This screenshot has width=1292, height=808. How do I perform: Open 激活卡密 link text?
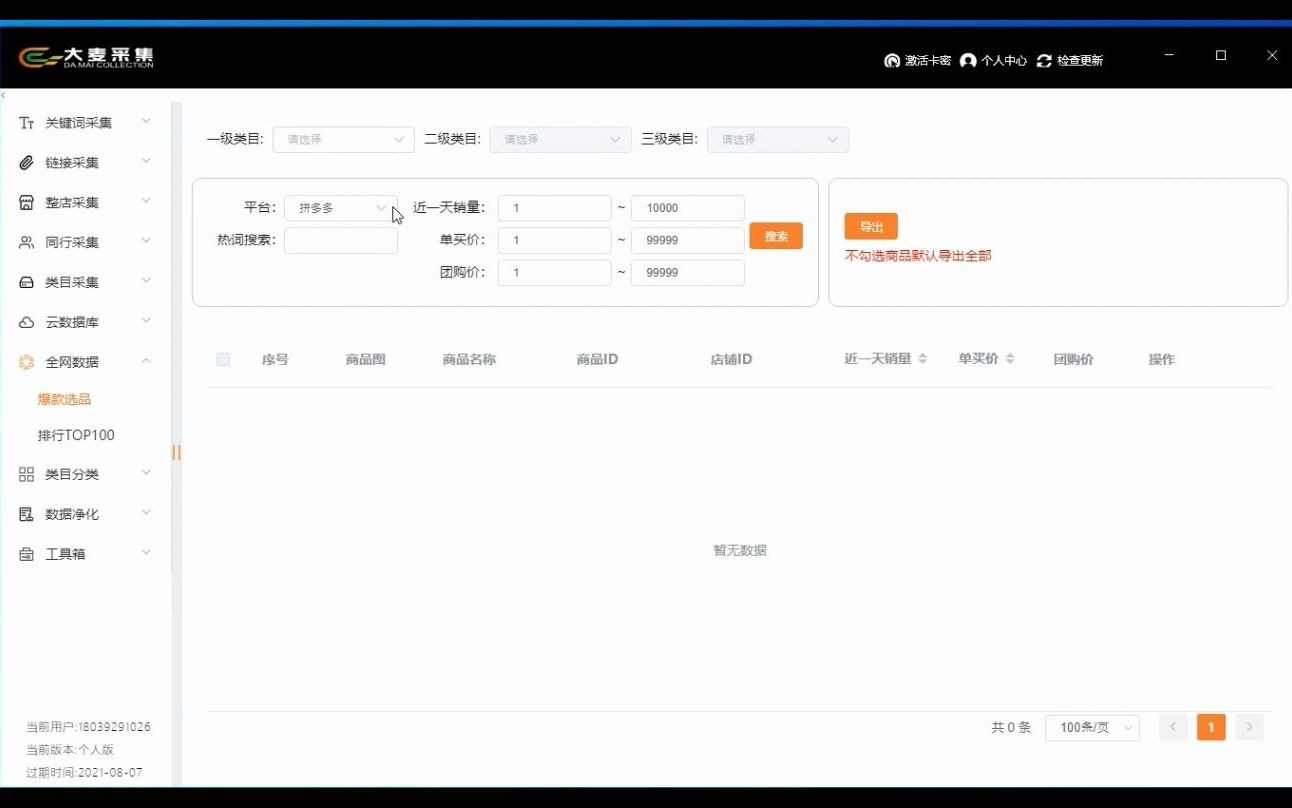pyautogui.click(x=928, y=61)
